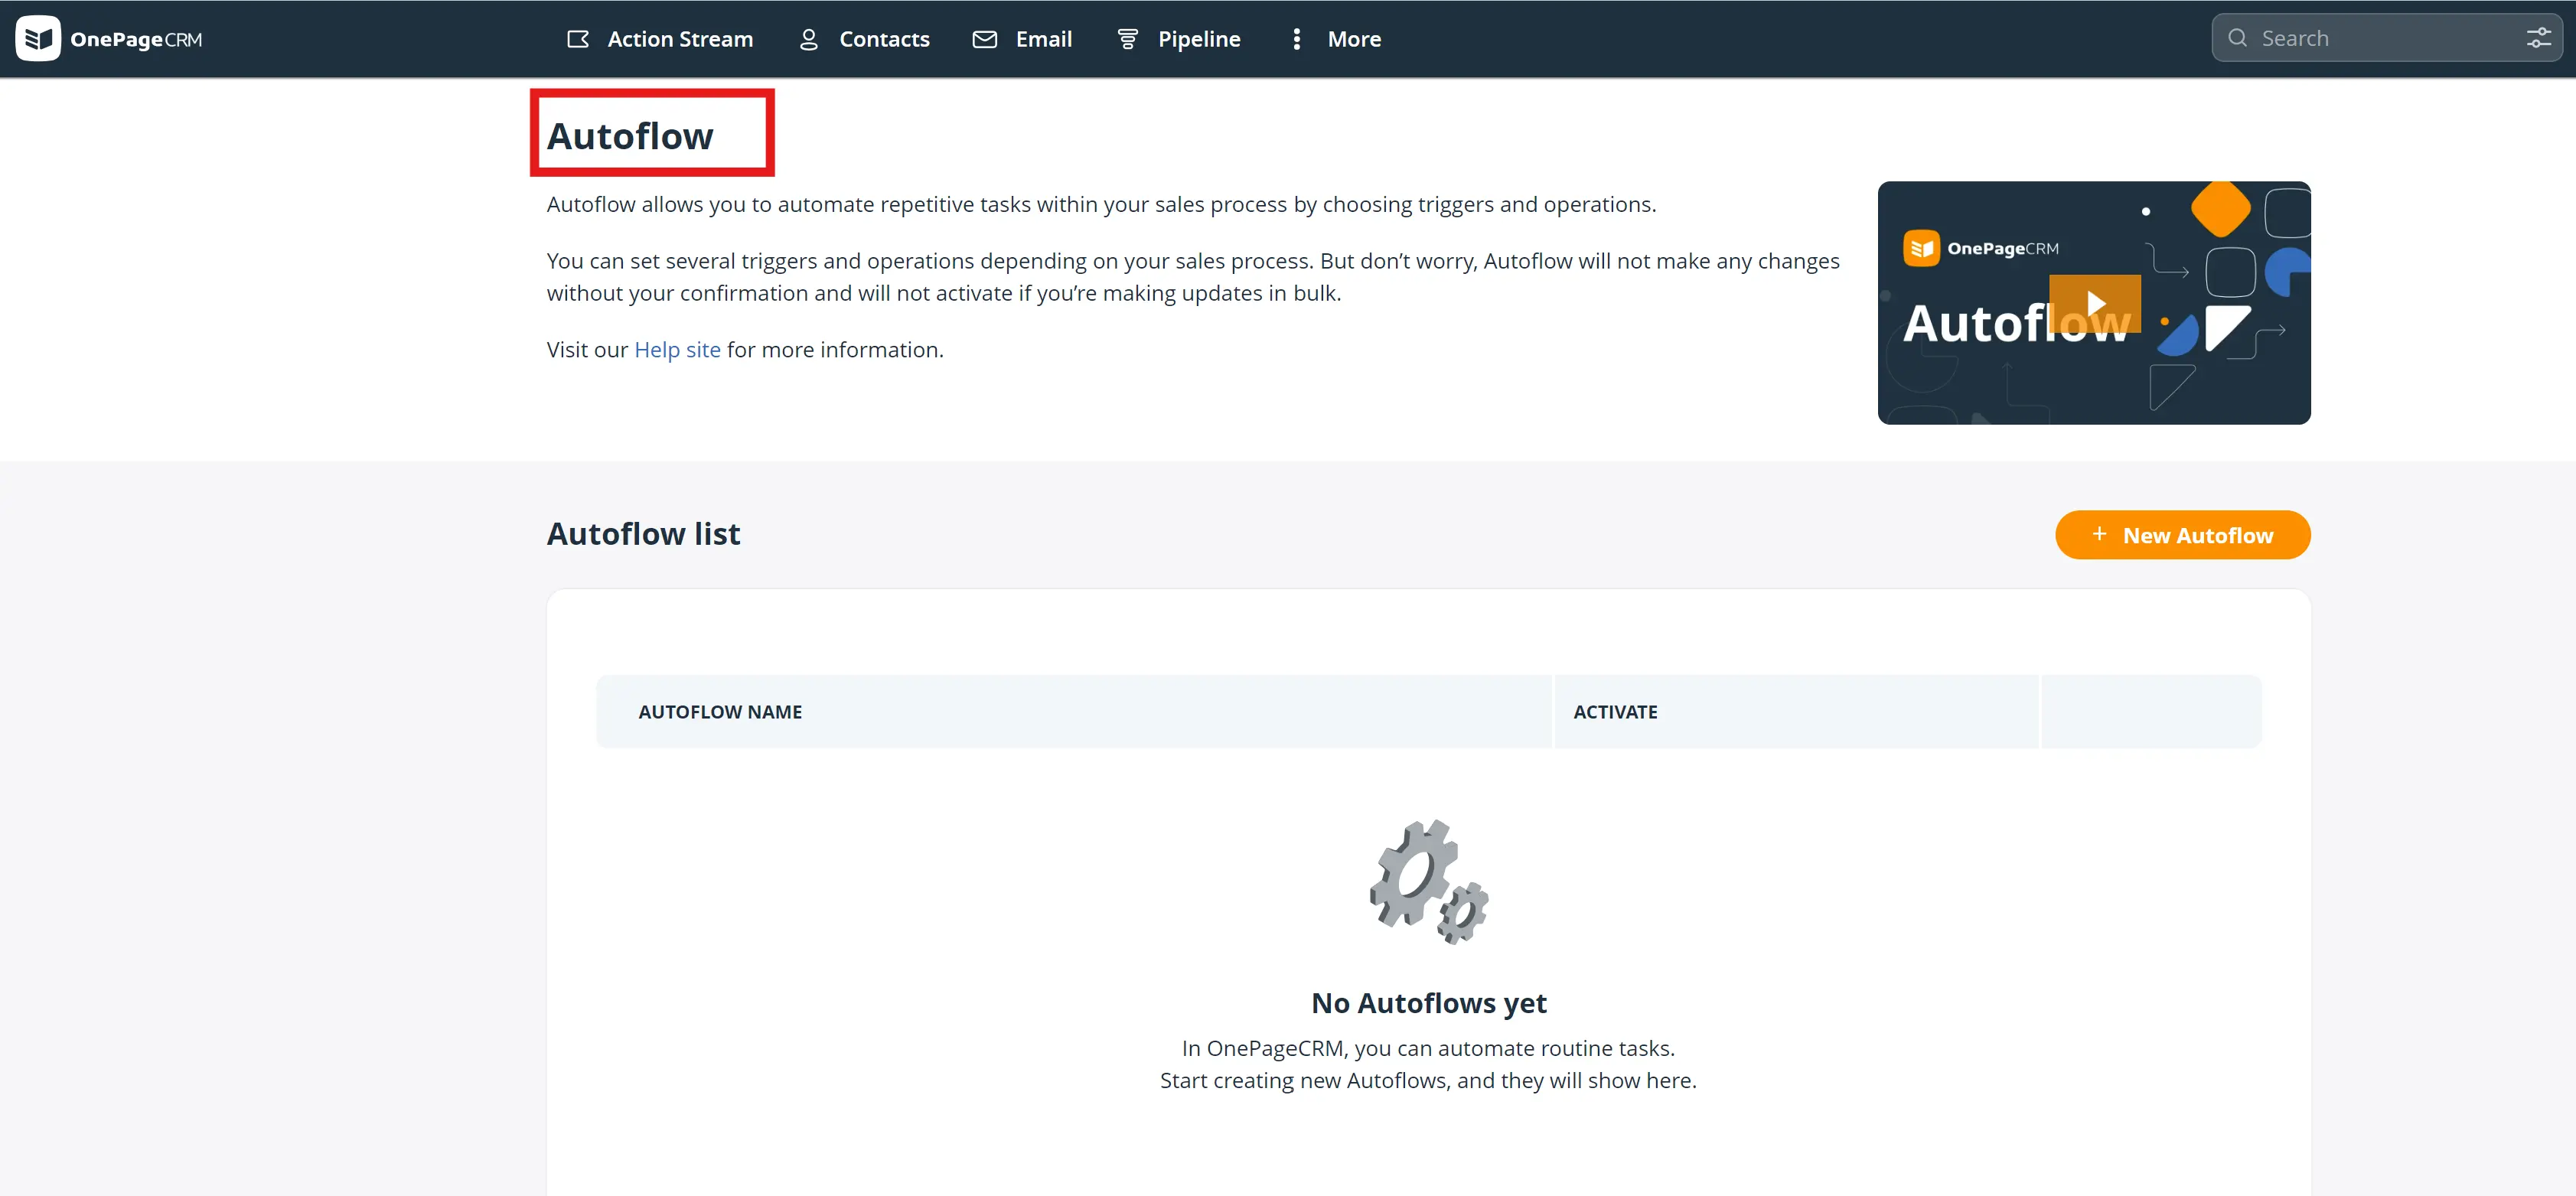The image size is (2576, 1196).
Task: Open the Email menu item
Action: click(x=1043, y=39)
